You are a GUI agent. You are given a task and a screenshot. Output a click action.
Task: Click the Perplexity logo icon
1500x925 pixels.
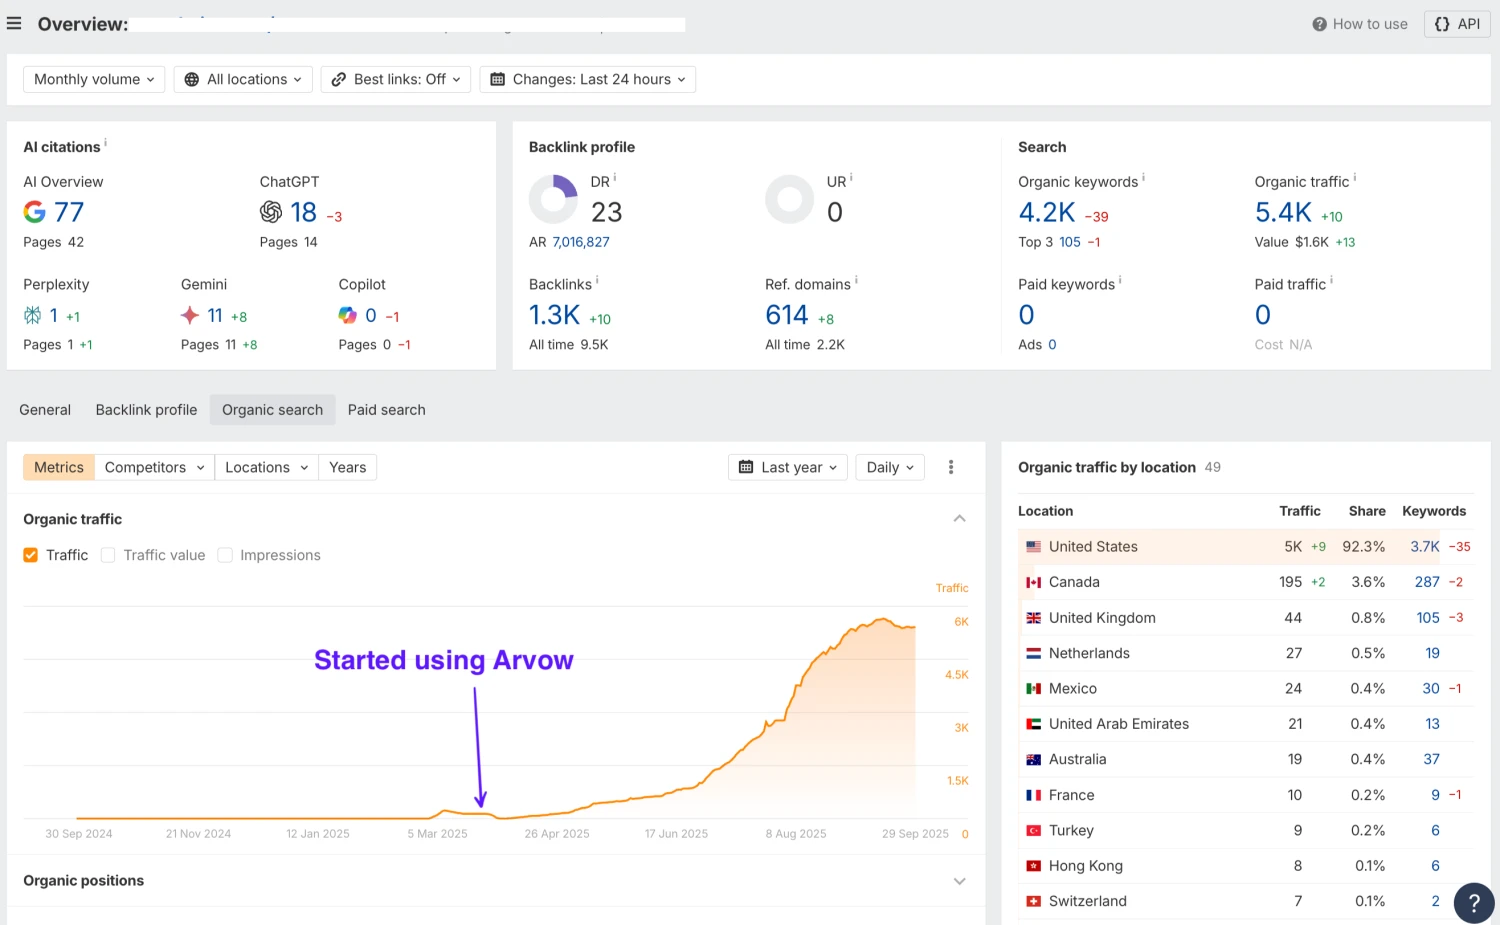[33, 315]
